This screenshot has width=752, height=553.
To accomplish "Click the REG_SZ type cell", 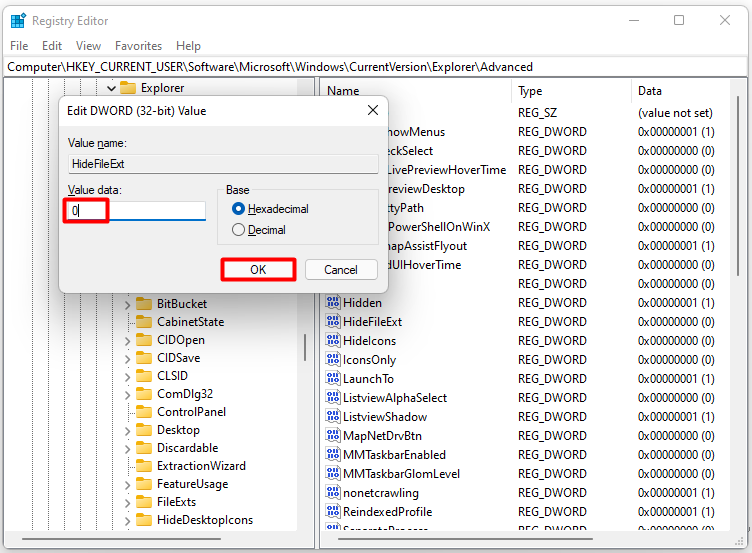I will (x=537, y=113).
